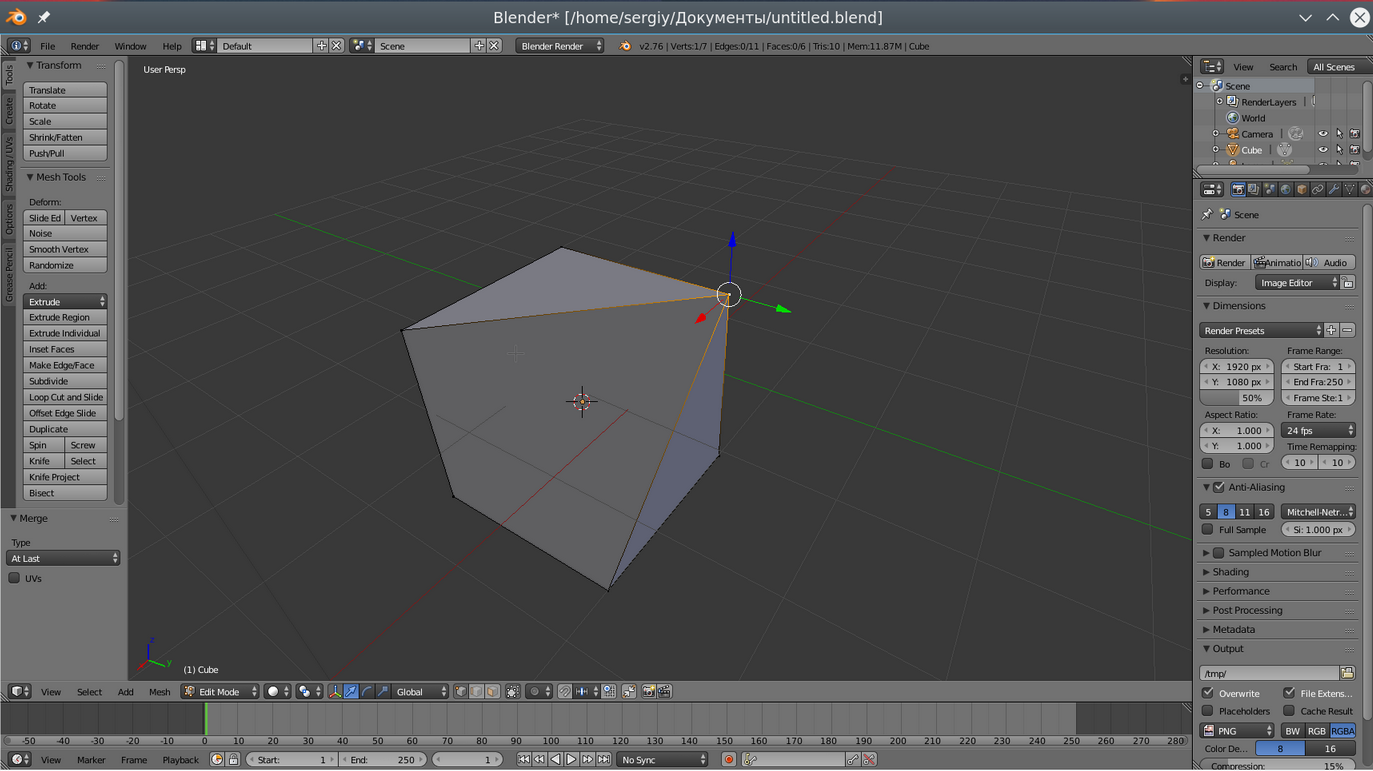Open the Edit Mode dropdown
The image size is (1373, 771).
click(x=221, y=692)
